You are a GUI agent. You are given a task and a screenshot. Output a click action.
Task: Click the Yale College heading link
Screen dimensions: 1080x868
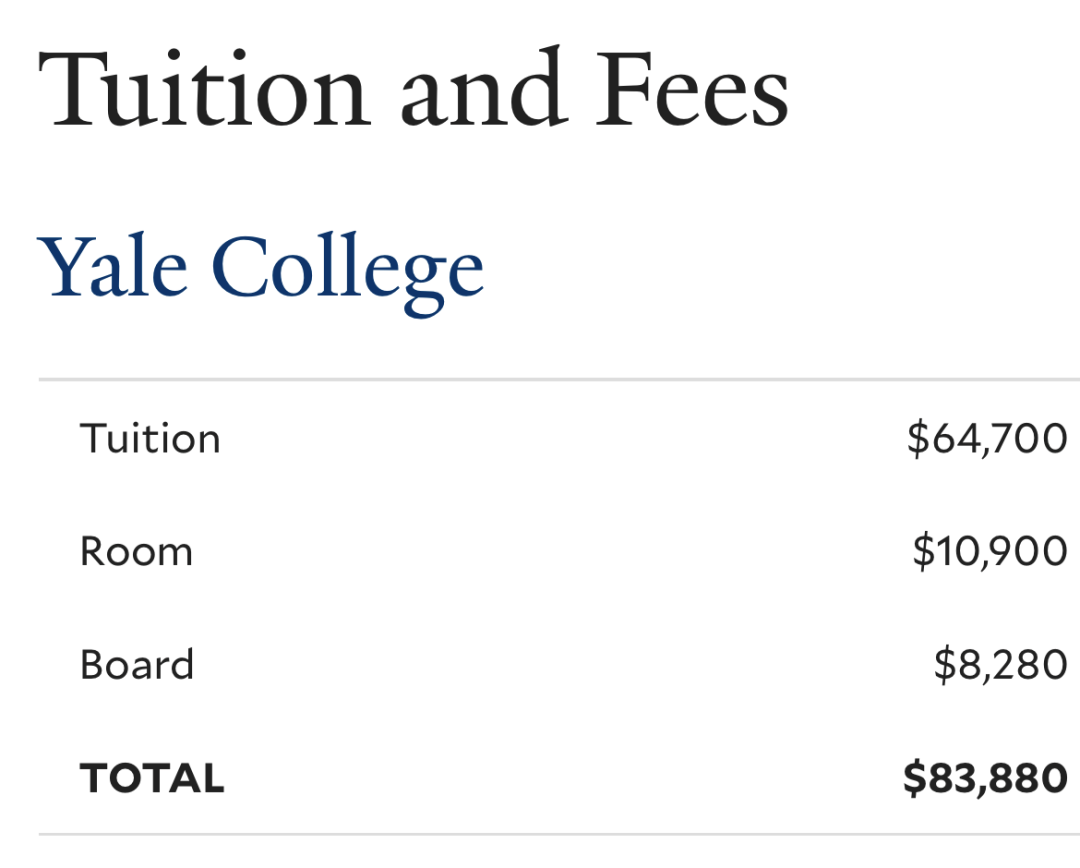click(x=260, y=273)
